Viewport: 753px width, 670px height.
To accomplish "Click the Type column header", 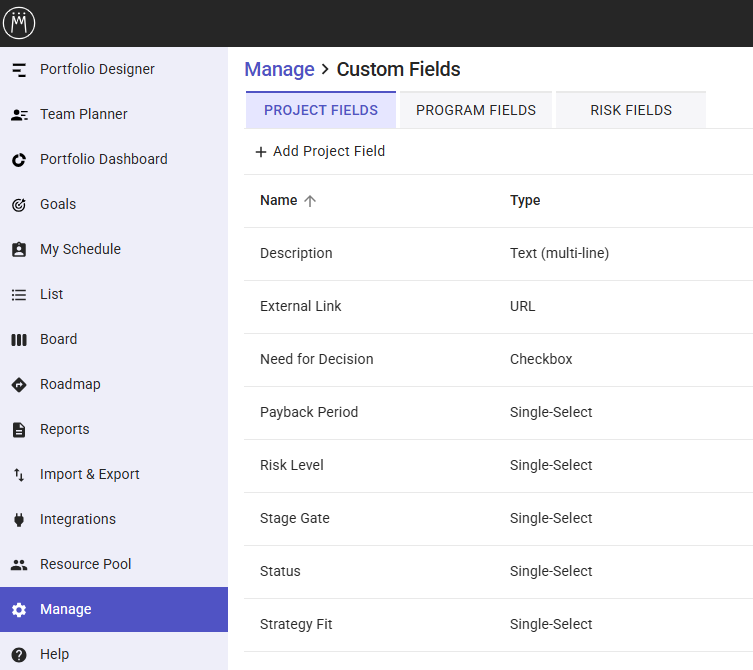I will (525, 200).
